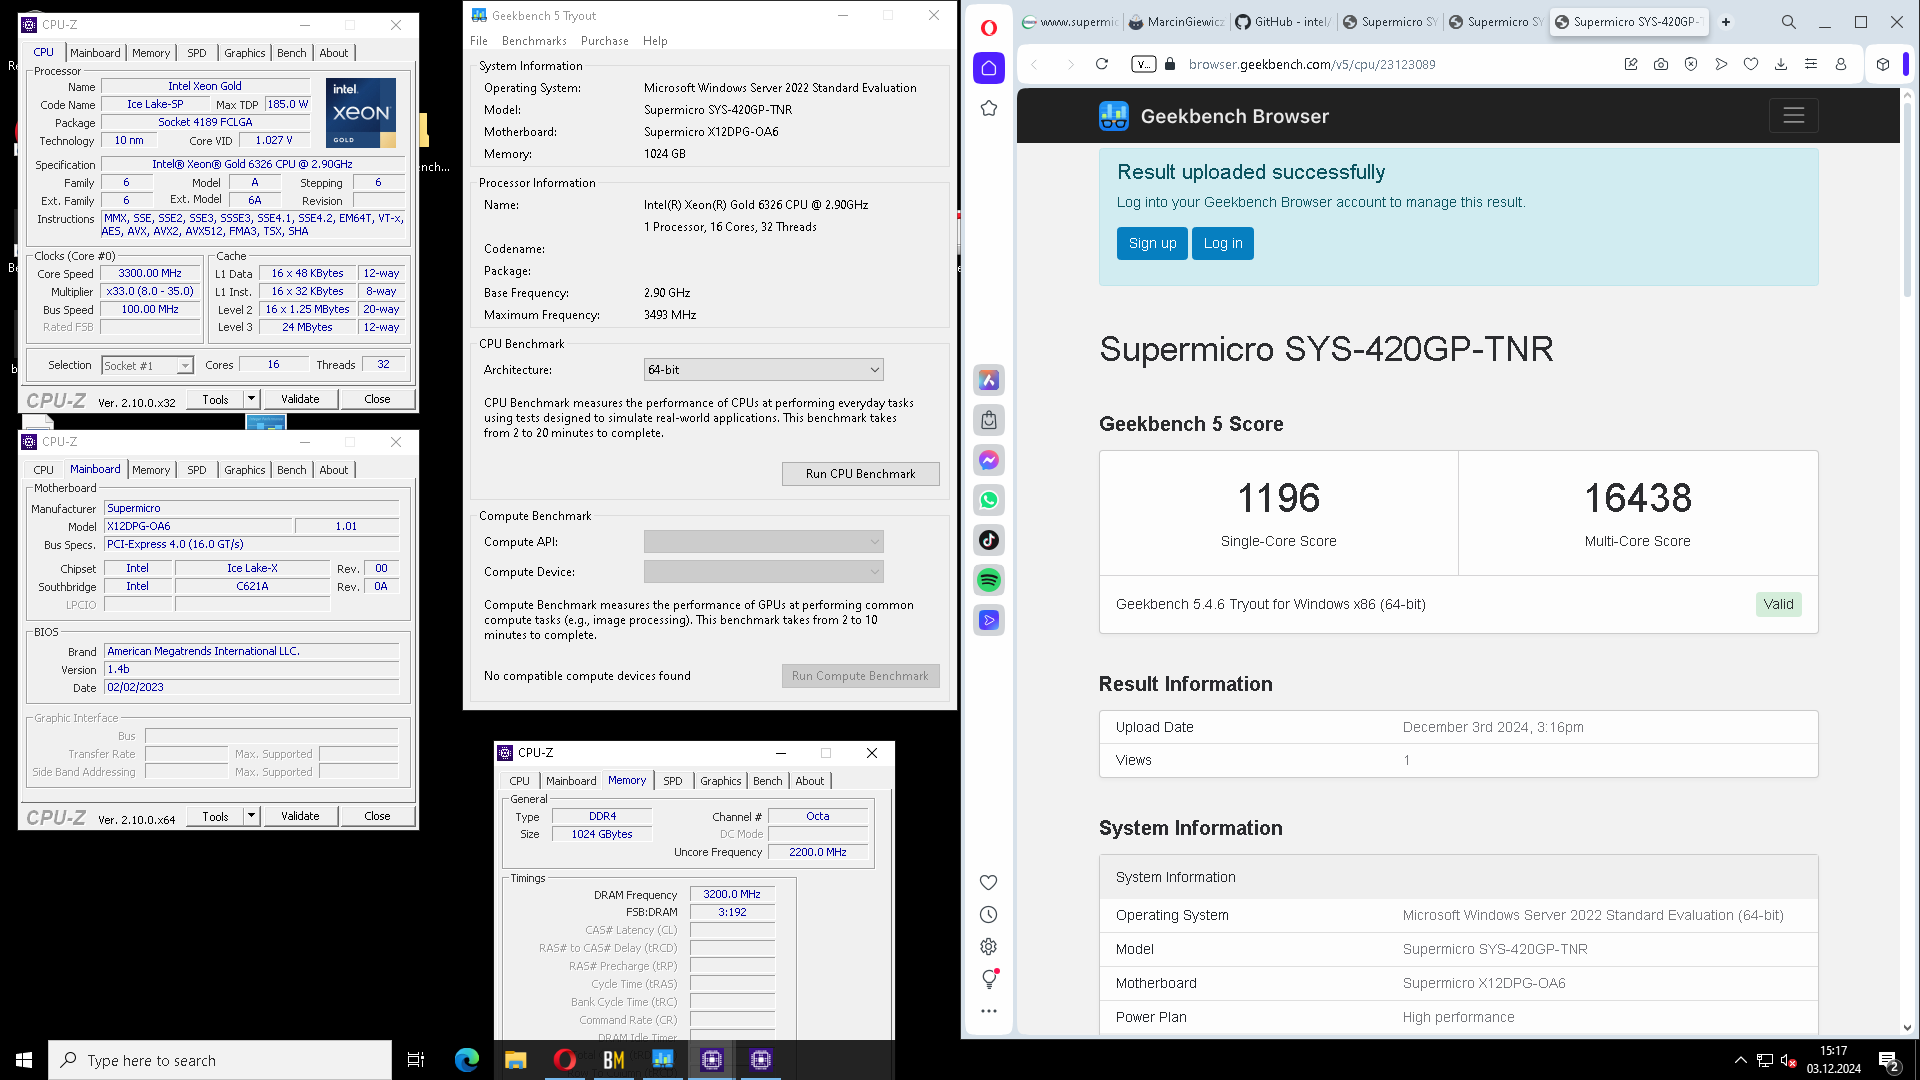Show hidden tray icons chevron

[1740, 1060]
